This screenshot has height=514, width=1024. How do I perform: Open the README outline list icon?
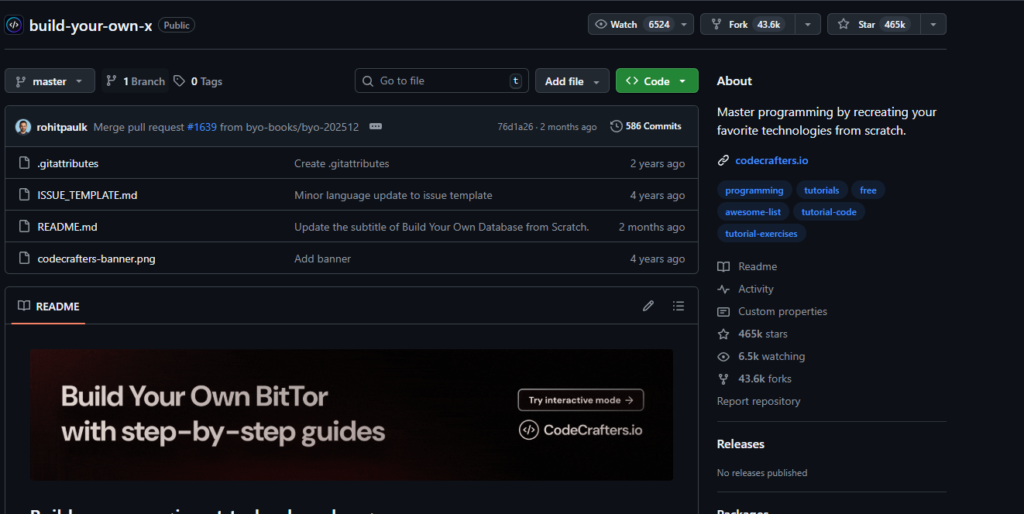tap(679, 306)
